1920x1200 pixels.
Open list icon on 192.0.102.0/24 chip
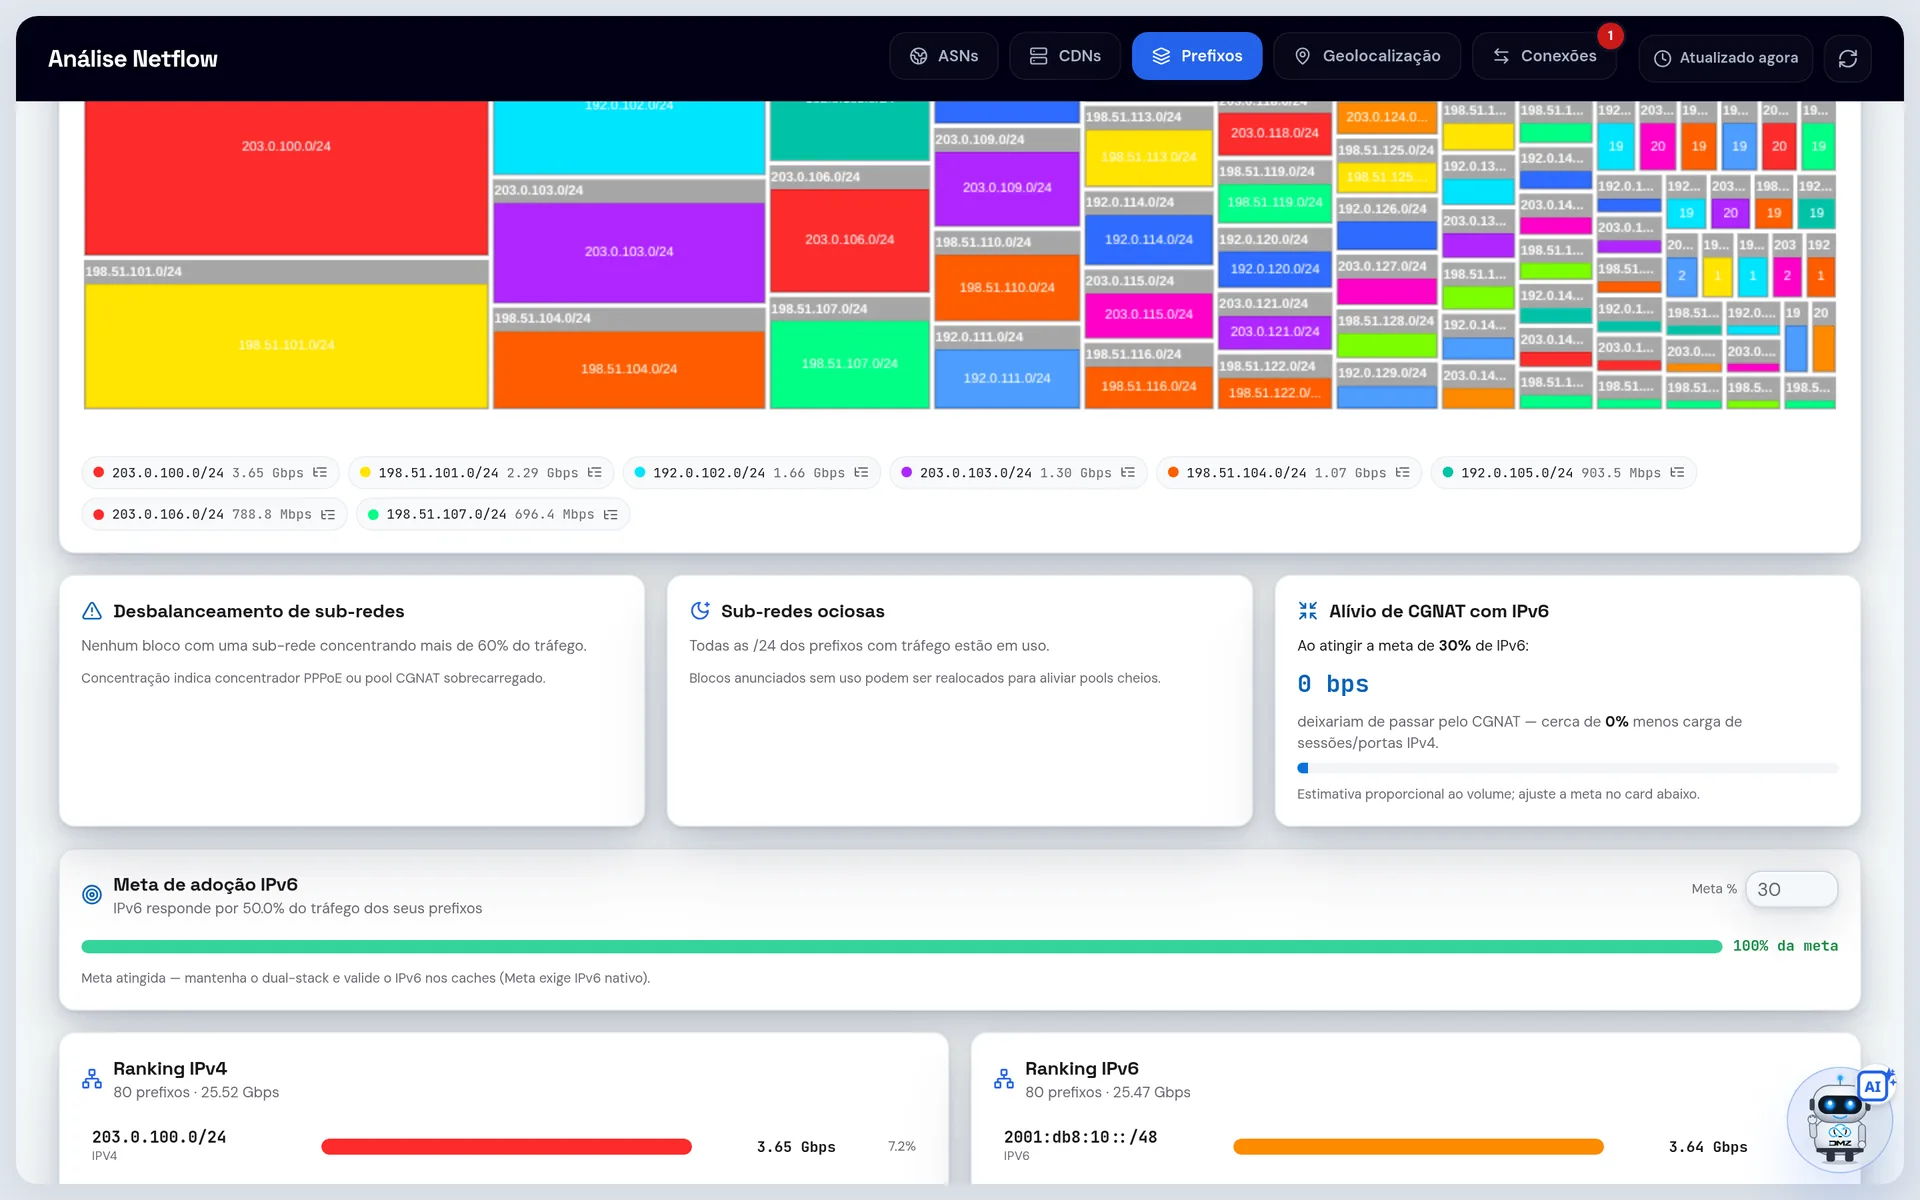[861, 473]
